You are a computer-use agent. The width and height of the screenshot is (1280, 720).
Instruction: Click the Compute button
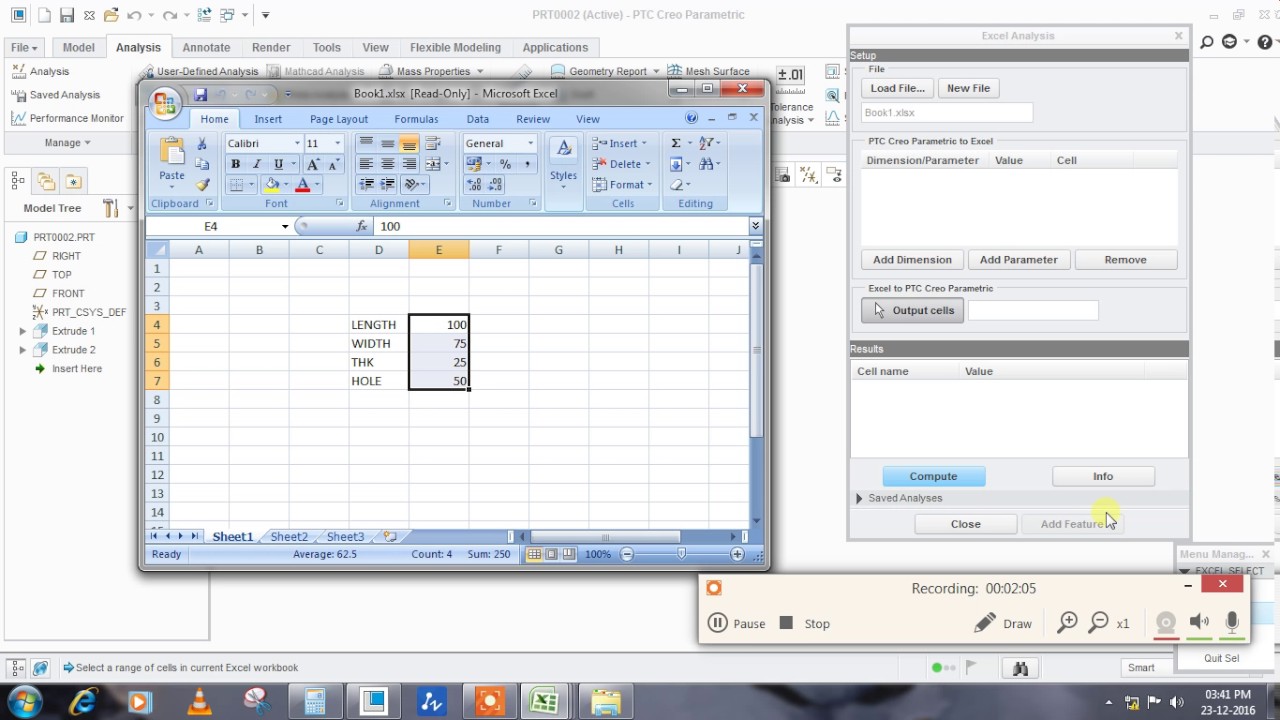point(933,477)
